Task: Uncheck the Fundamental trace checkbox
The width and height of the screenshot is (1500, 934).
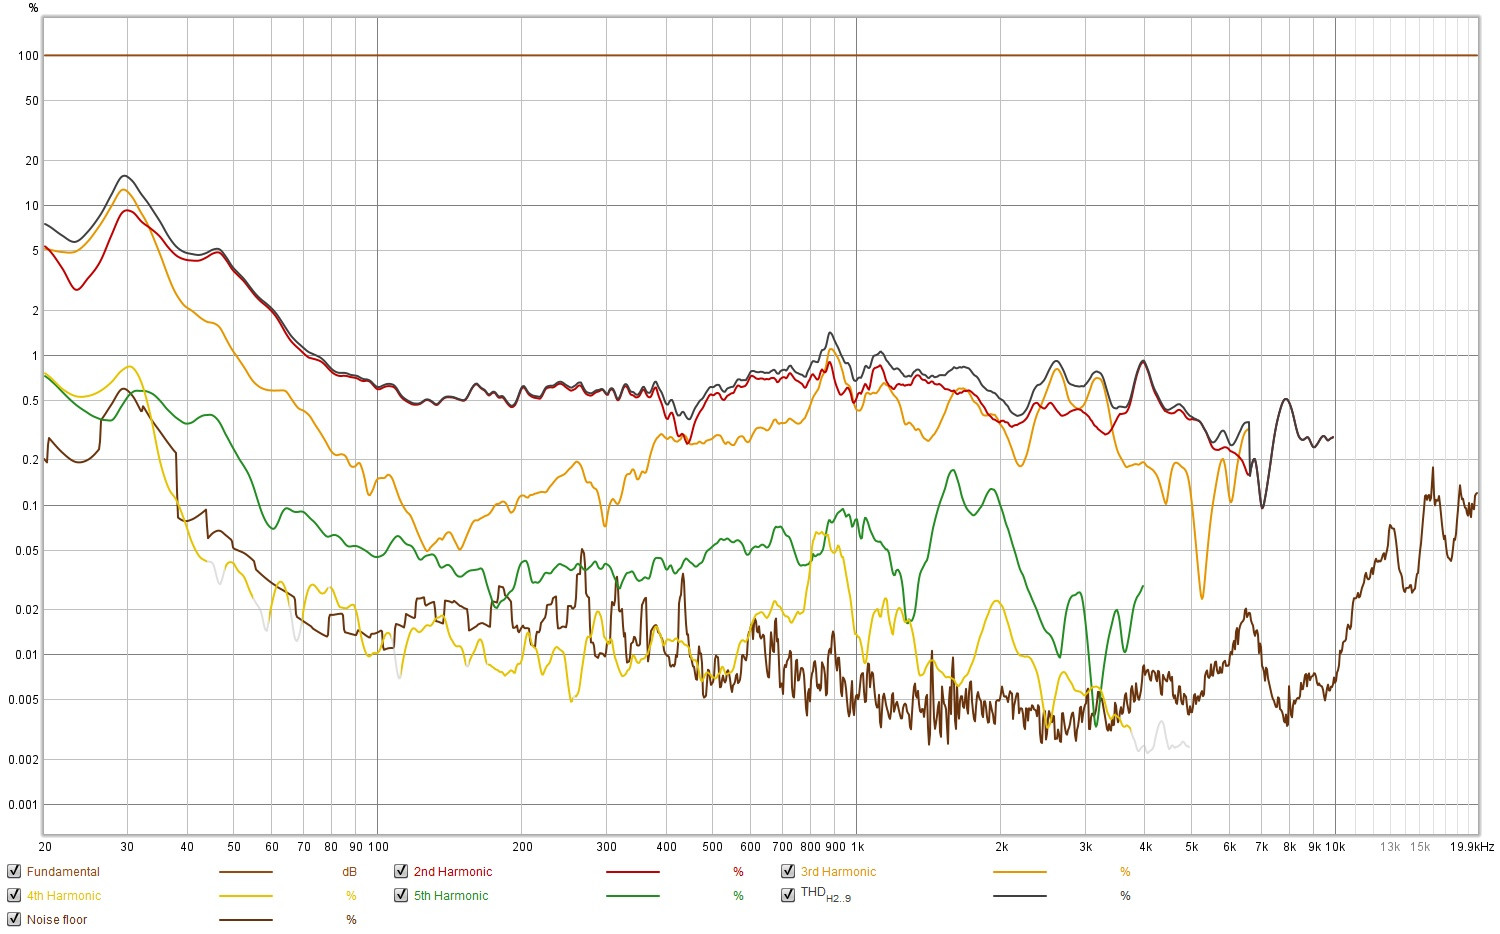Action: coord(14,871)
